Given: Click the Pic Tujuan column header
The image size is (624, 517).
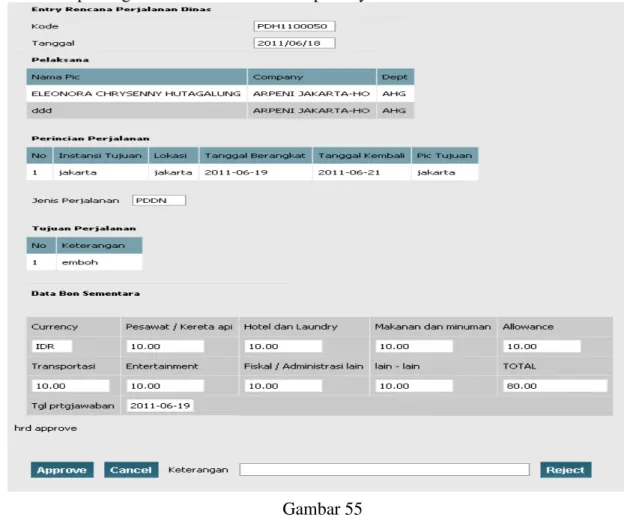Looking at the screenshot, I should coord(445,156).
